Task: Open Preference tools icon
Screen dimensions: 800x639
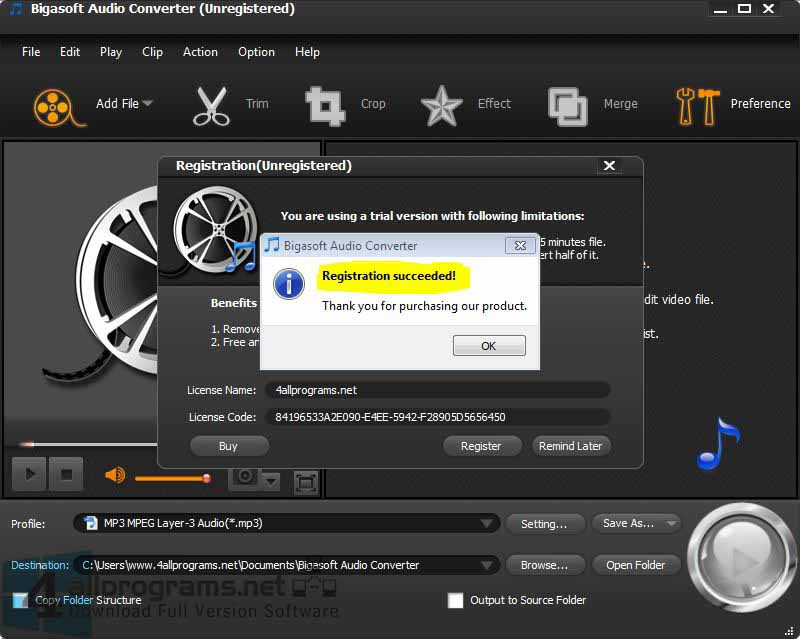Action: (x=697, y=106)
